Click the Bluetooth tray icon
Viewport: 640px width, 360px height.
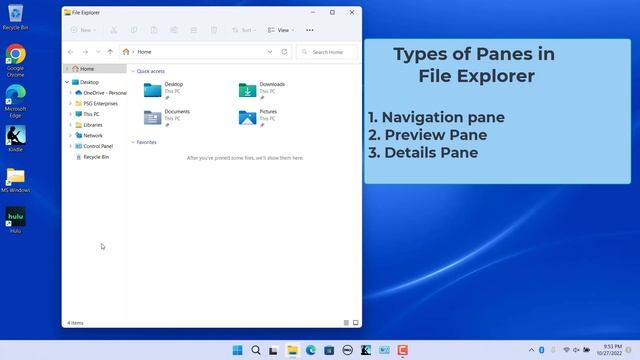(542, 350)
